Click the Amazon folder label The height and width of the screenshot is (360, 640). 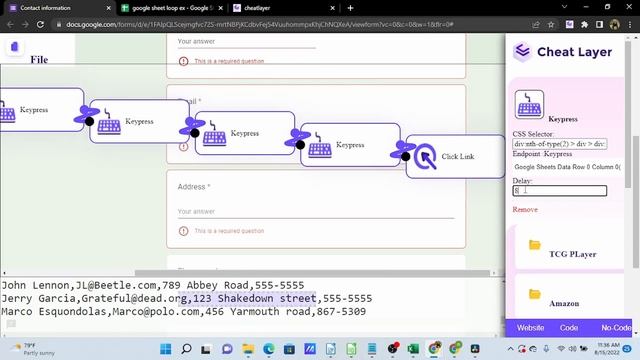point(564,303)
